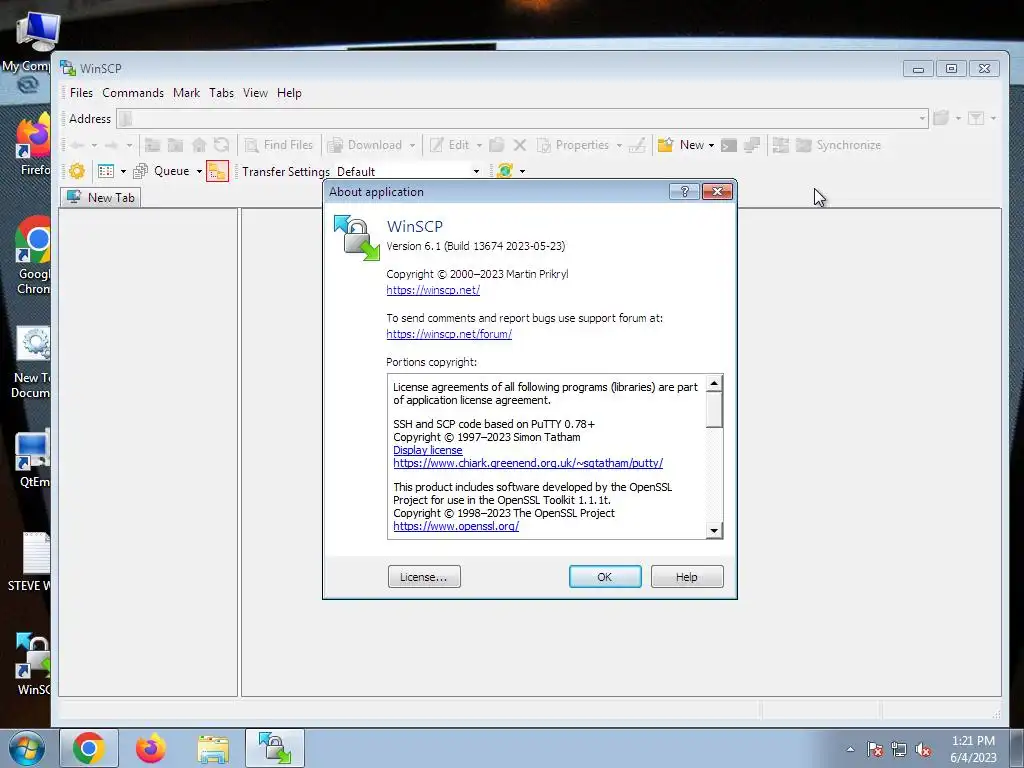Click the New folder toolbar button
This screenshot has height=768, width=1024.
681,145
